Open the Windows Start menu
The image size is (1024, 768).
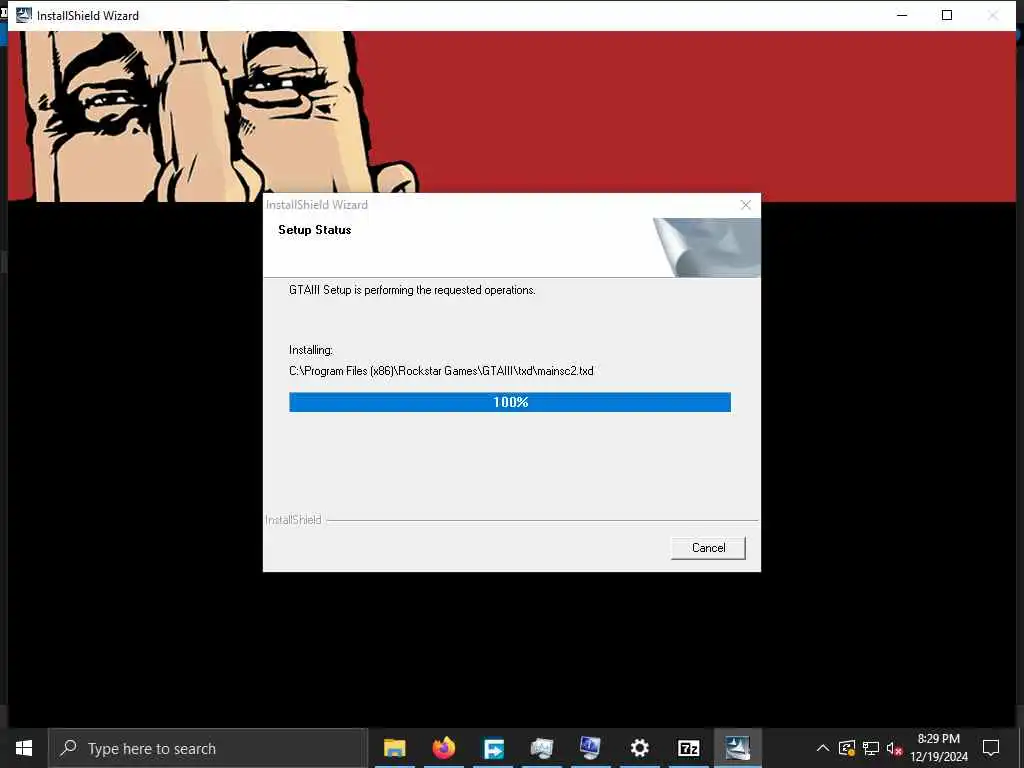click(24, 748)
